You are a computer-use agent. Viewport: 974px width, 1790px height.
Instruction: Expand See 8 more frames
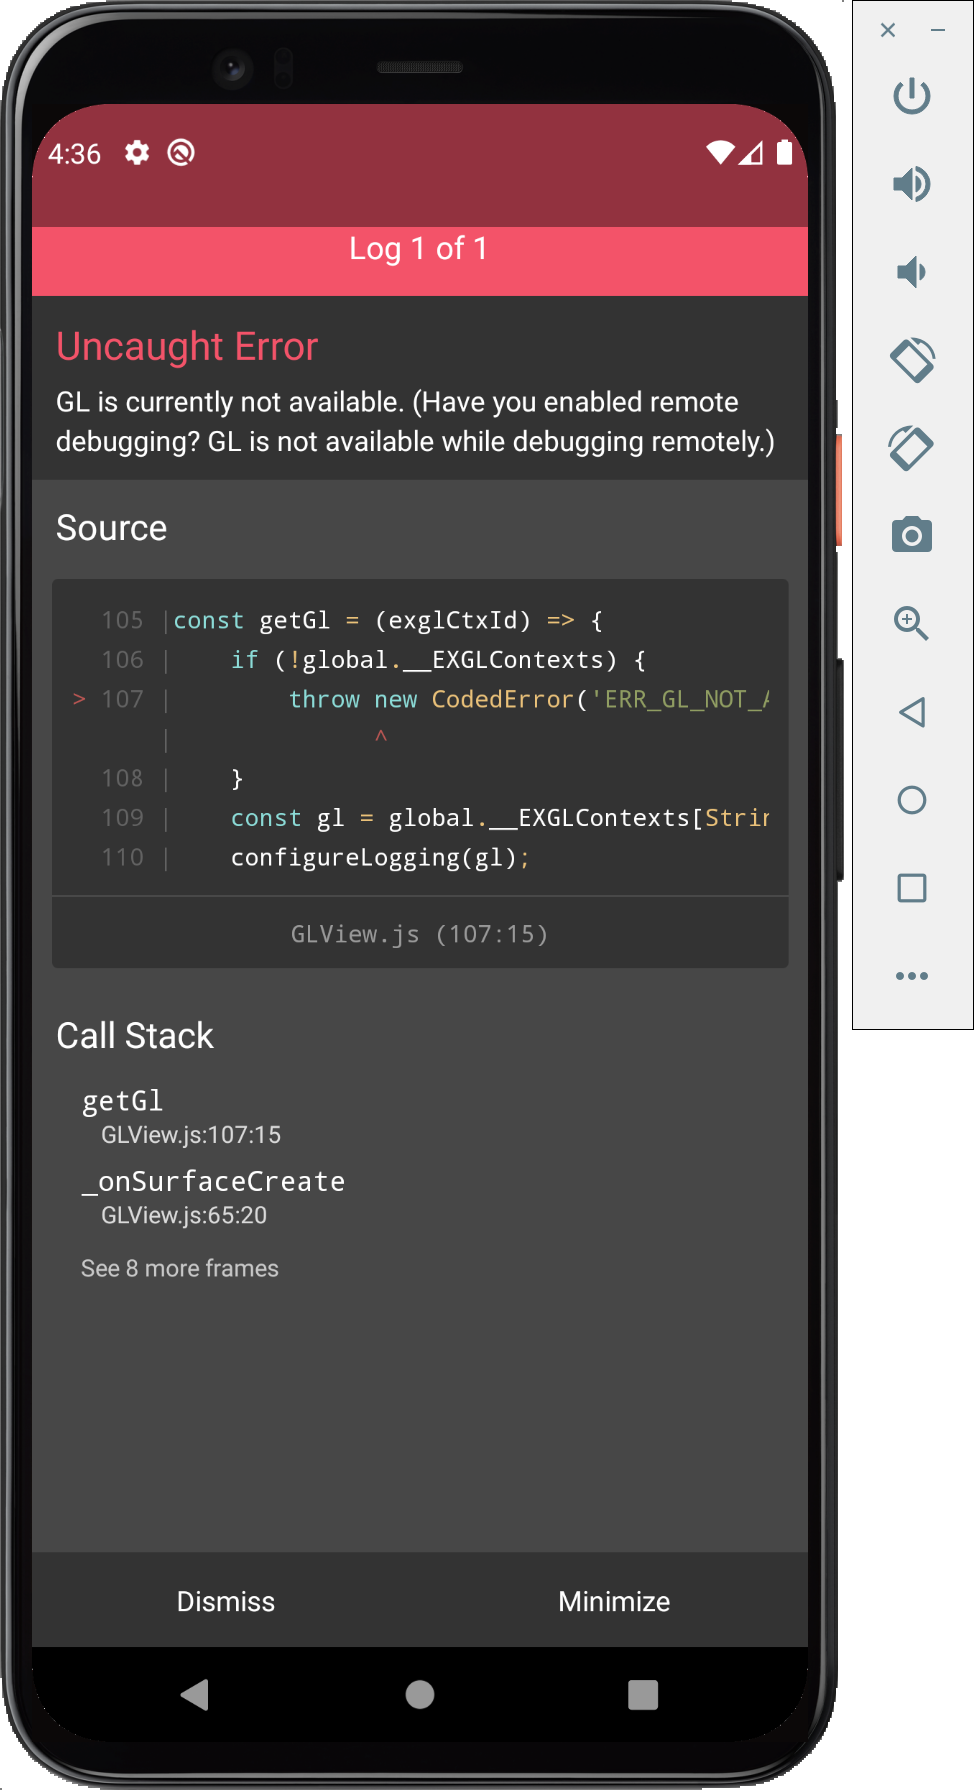click(180, 1268)
